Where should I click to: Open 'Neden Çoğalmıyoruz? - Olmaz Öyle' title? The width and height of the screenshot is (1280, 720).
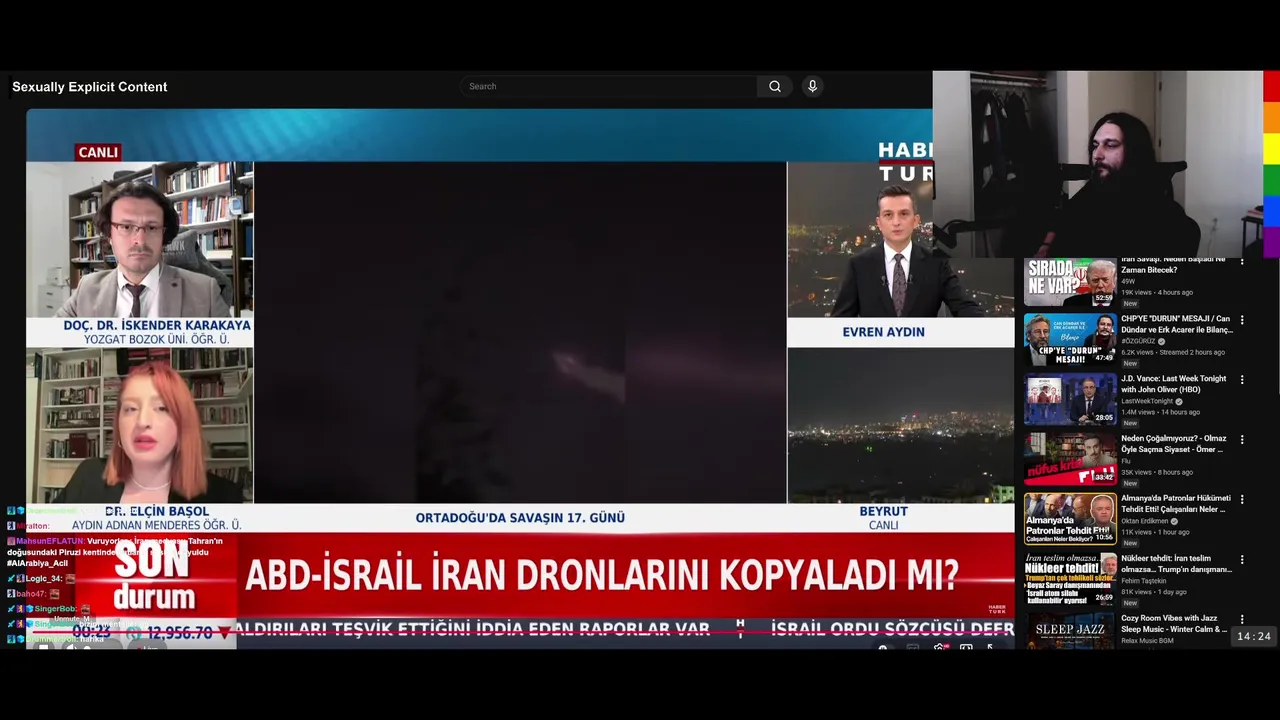(x=1173, y=444)
